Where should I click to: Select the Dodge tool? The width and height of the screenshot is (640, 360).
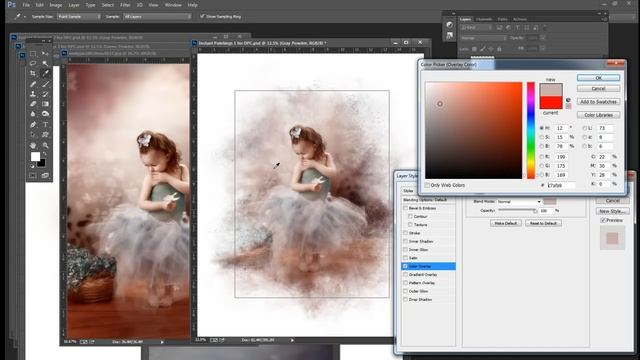pos(45,114)
